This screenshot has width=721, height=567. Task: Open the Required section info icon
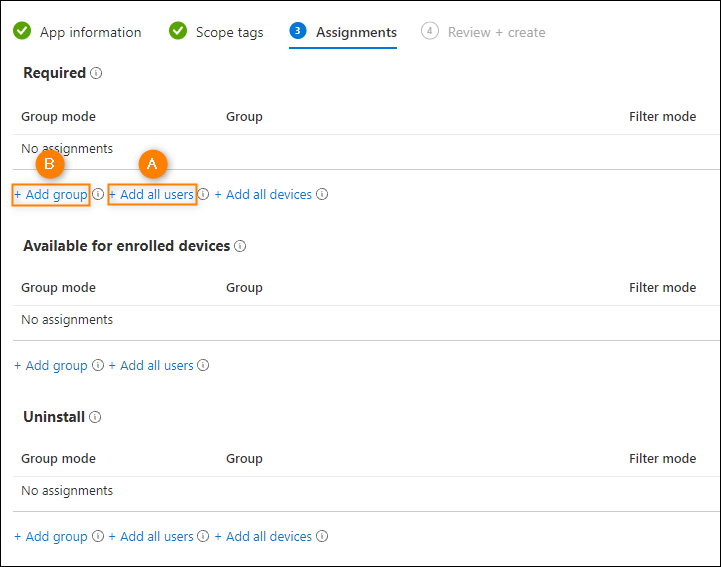[x=96, y=73]
